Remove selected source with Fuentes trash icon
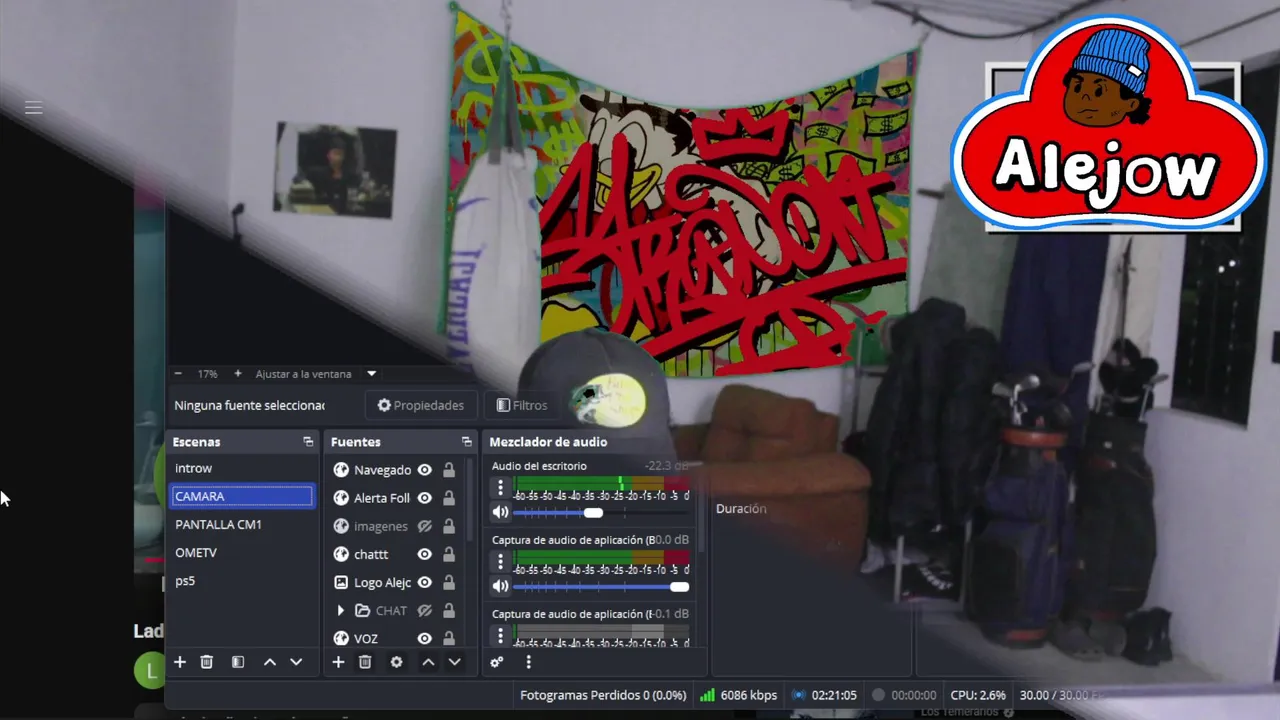The height and width of the screenshot is (720, 1280). point(365,662)
